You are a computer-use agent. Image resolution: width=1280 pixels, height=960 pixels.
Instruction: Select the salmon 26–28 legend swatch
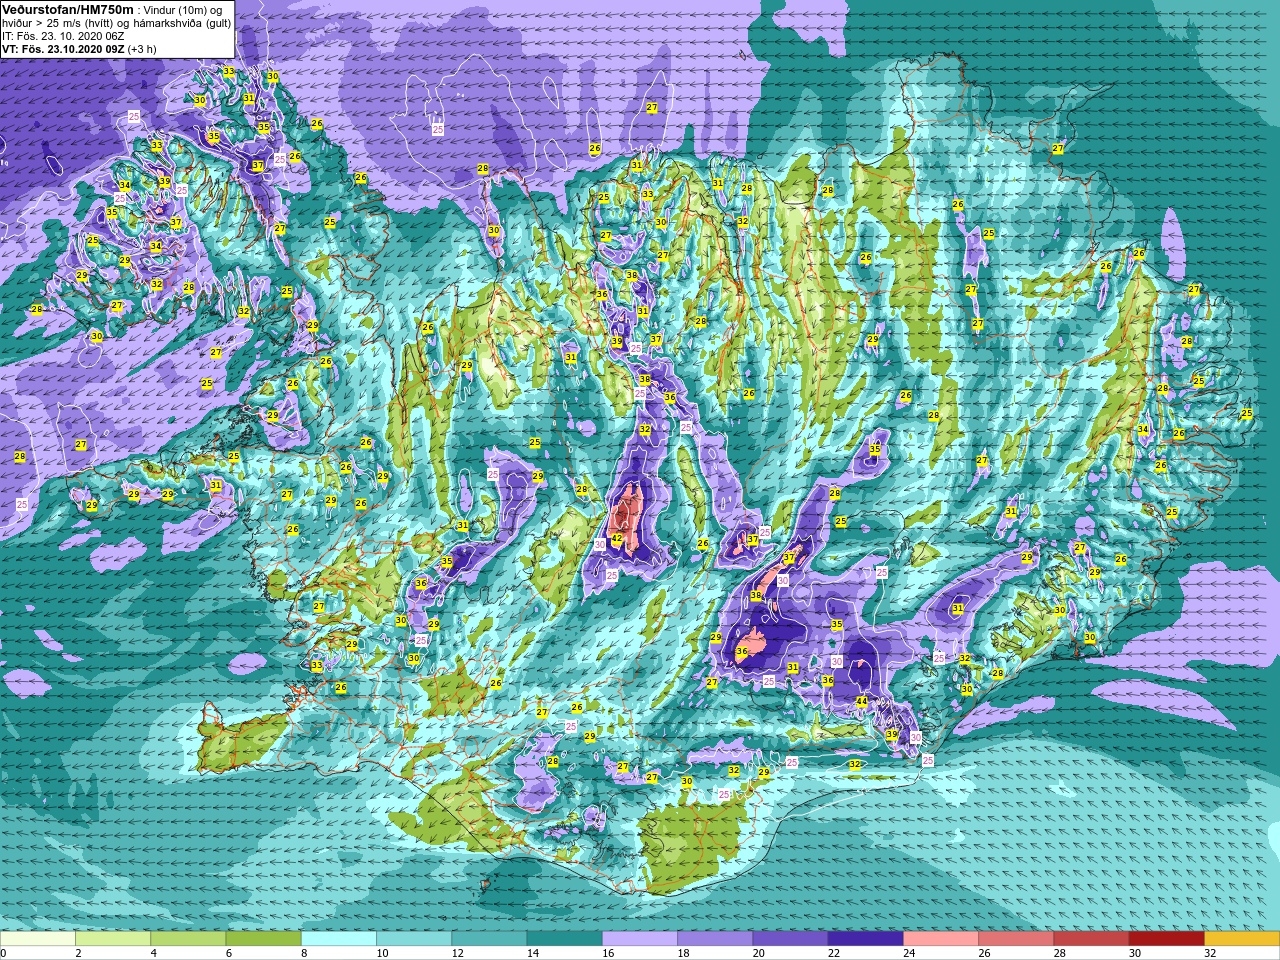coord(1016,939)
